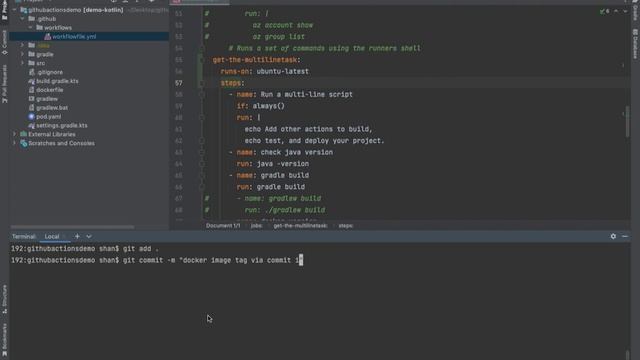Hide the Terminal panel with minimize icon
640x360 pixels.
[x=625, y=236]
